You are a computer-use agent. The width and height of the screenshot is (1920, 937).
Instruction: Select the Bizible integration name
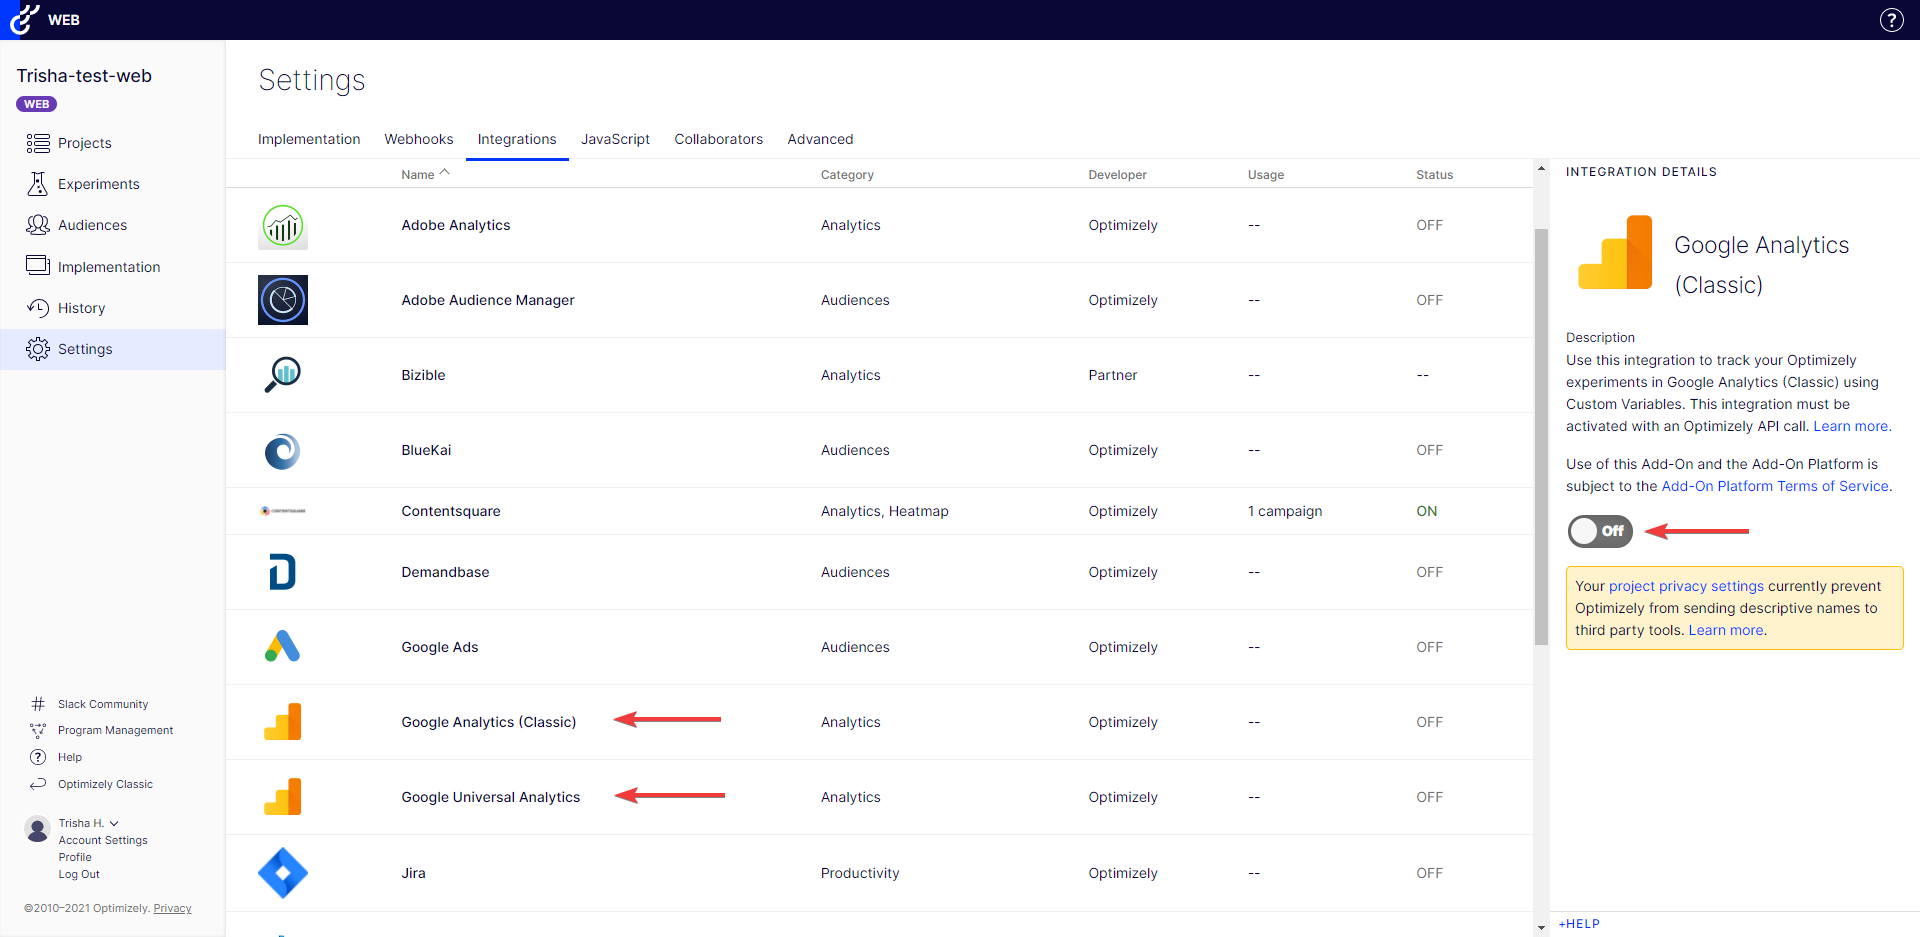coord(423,375)
